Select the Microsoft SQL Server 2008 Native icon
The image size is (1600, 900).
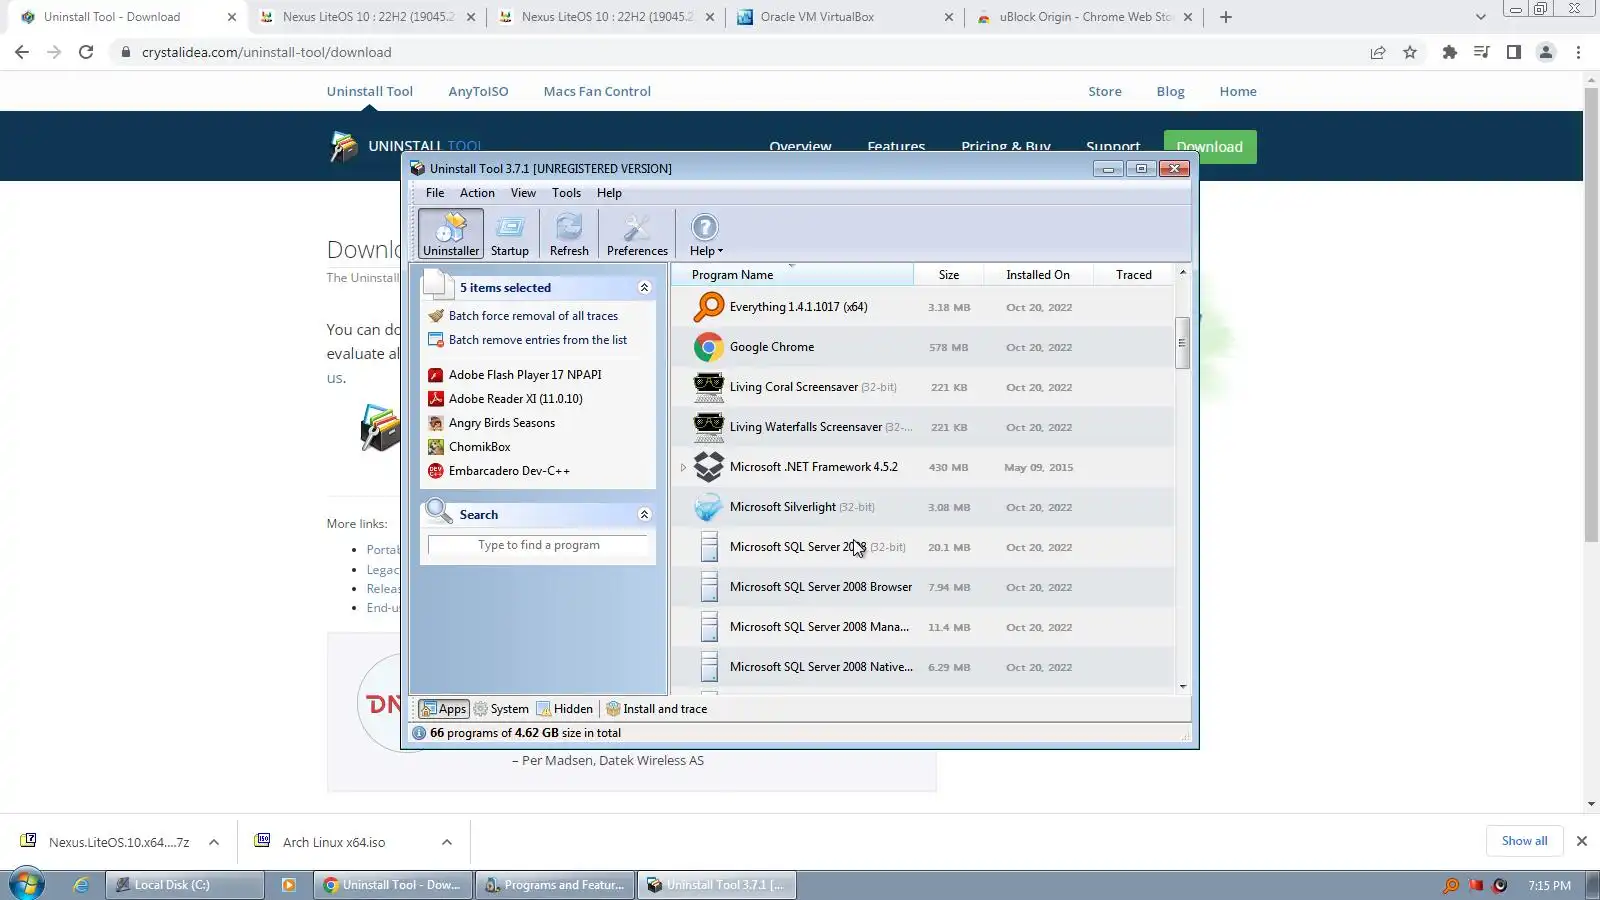pyautogui.click(x=709, y=667)
